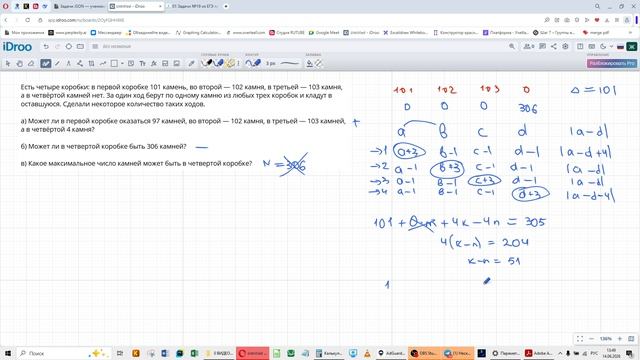The height and width of the screenshot is (360, 640).
Task: Click the board name field
Action: coord(117,47)
